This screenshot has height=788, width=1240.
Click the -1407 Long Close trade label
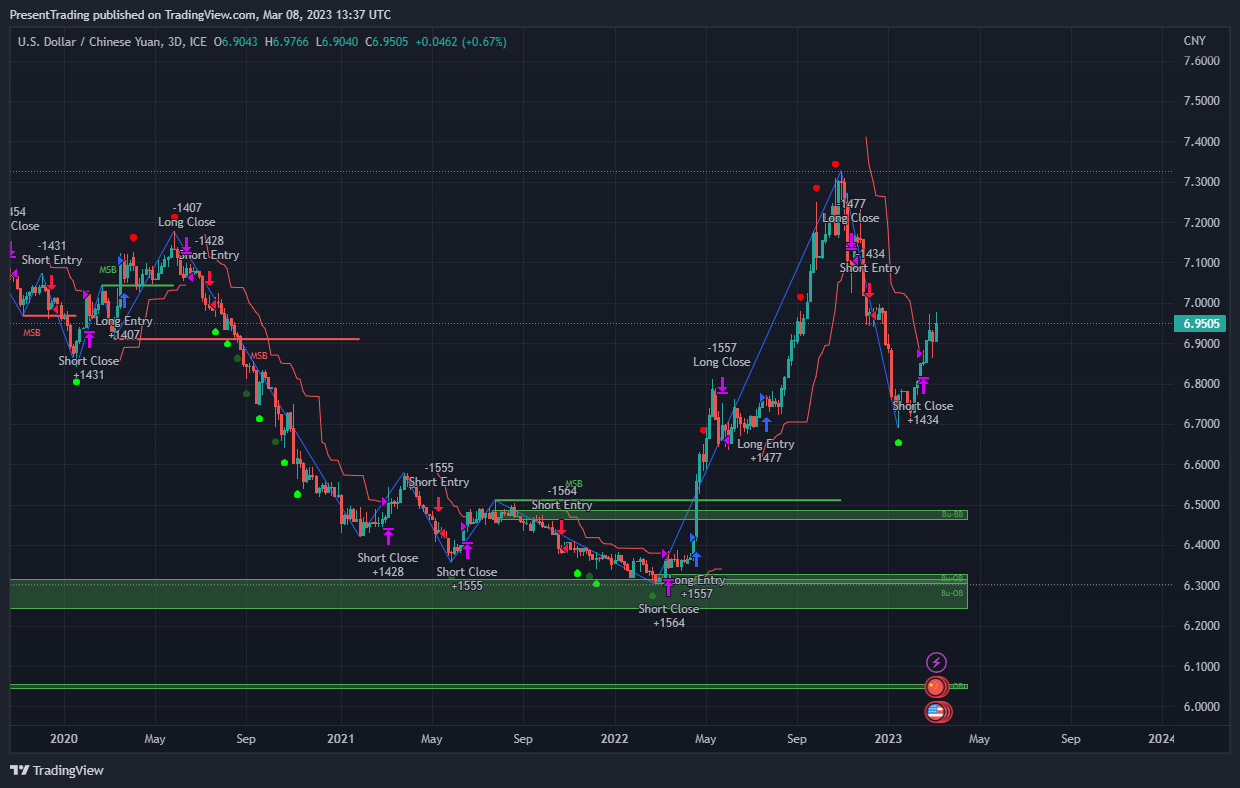pos(186,215)
